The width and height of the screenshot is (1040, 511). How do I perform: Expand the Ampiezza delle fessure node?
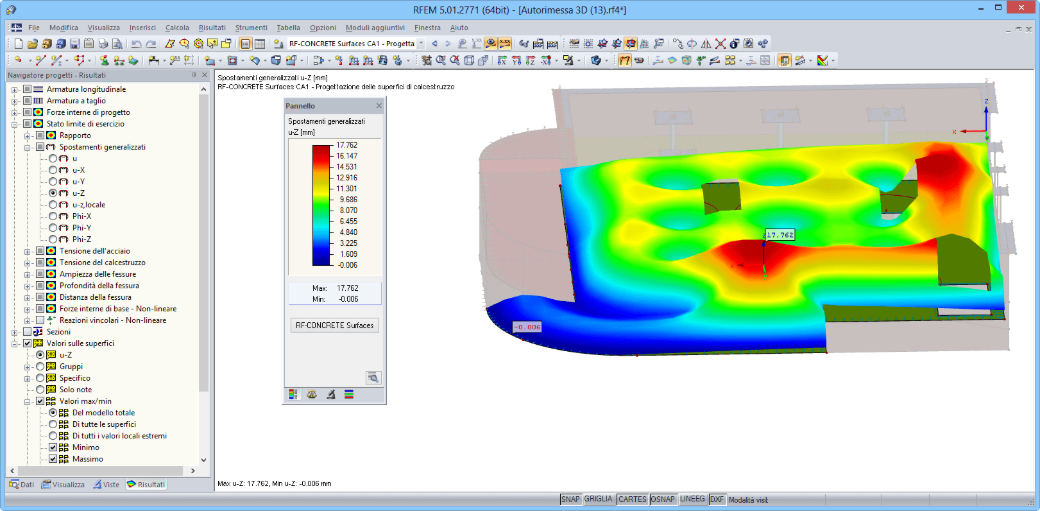pyautogui.click(x=27, y=274)
